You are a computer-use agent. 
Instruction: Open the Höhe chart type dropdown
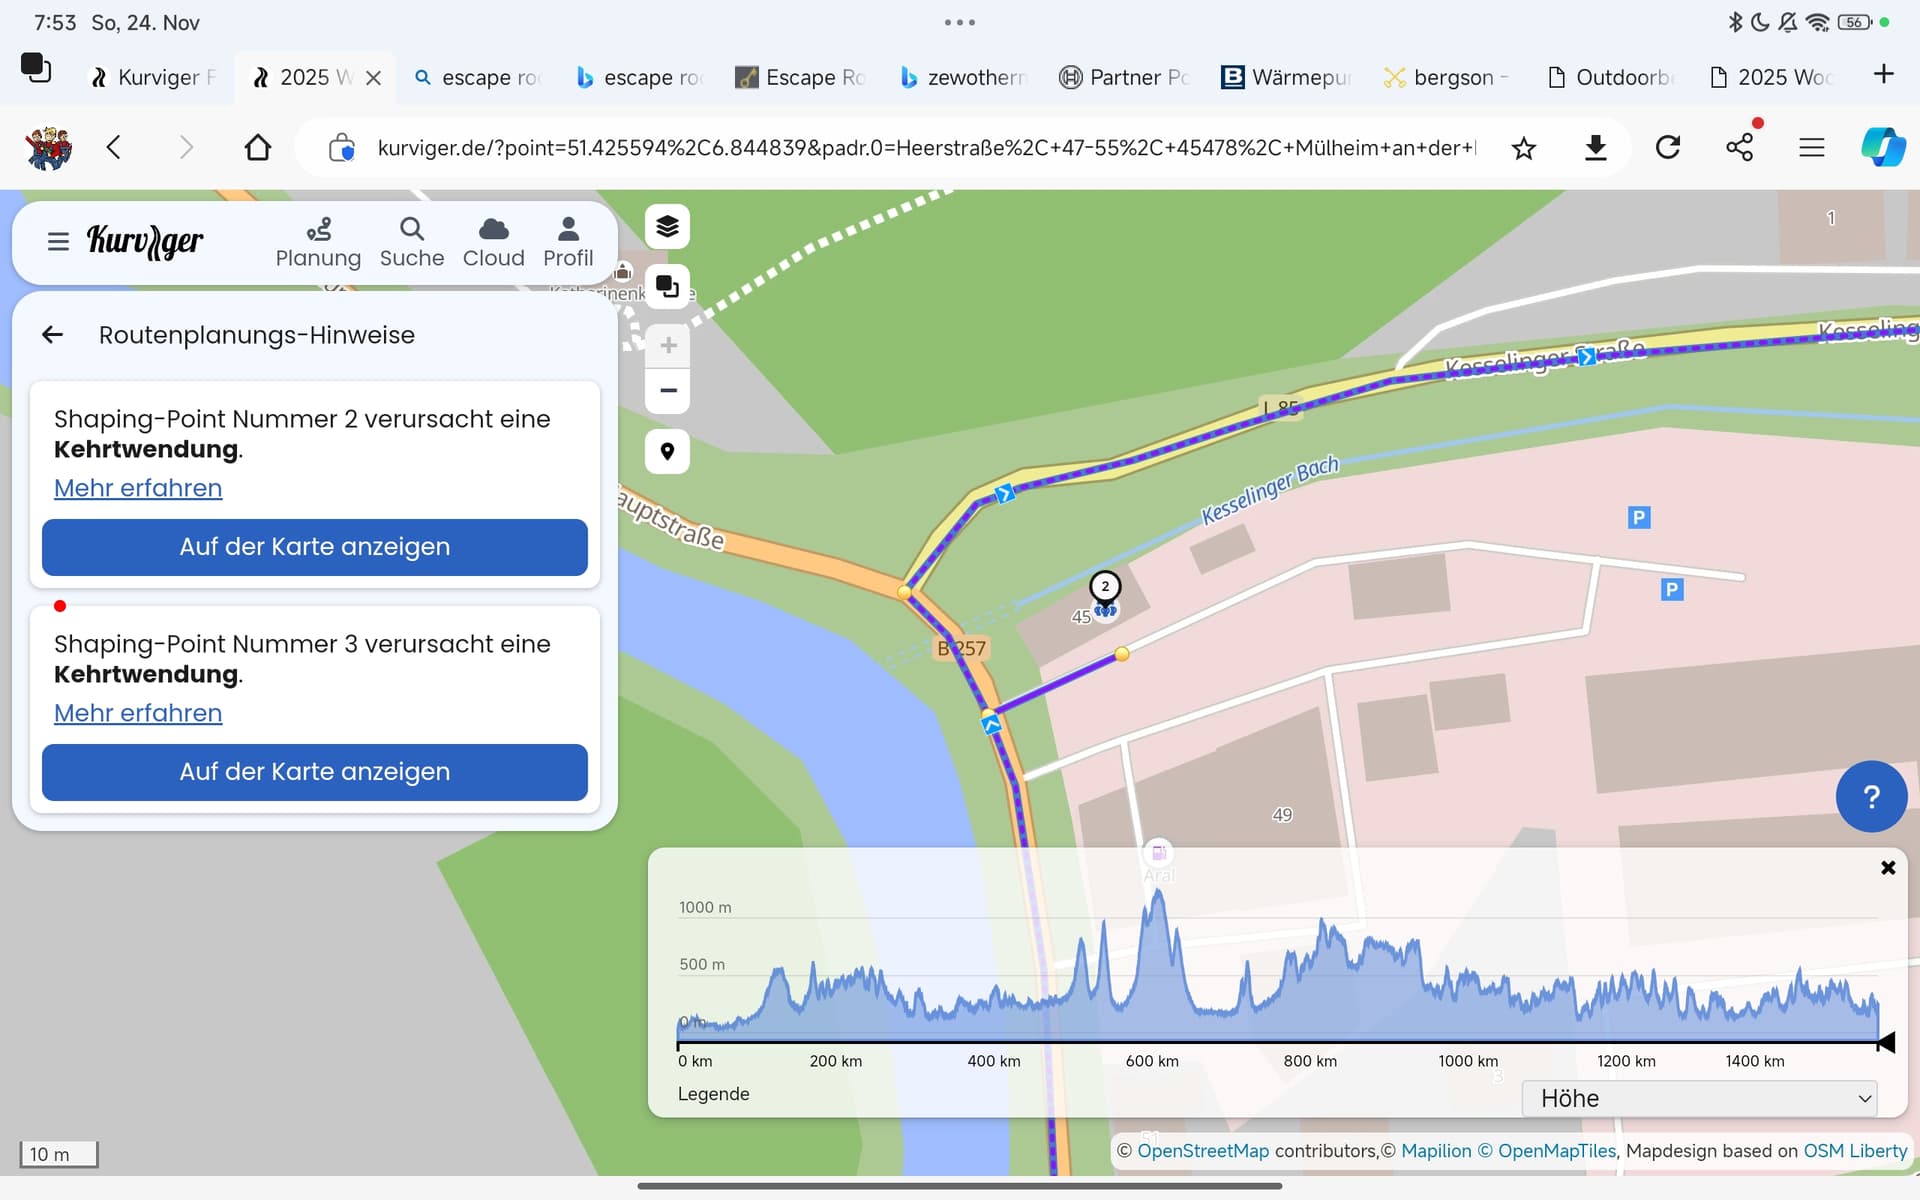[x=1699, y=1098]
